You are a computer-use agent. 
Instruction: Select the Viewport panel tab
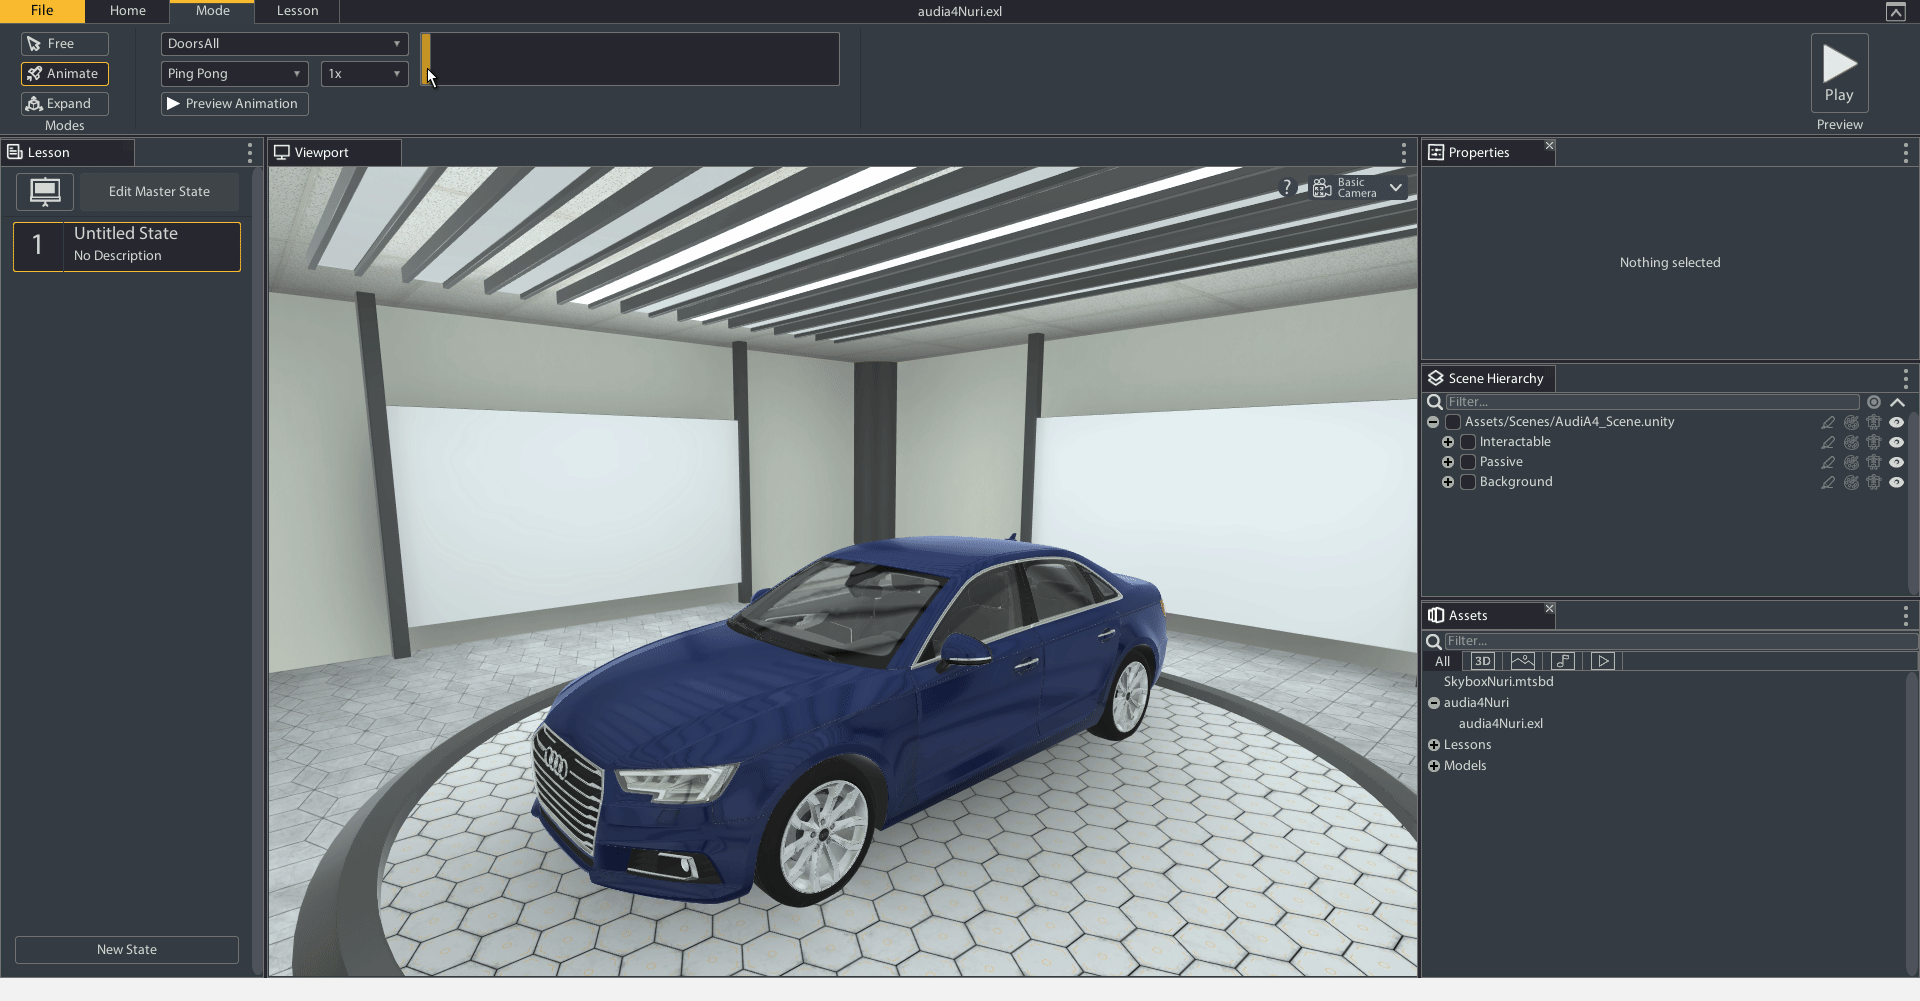pyautogui.click(x=335, y=153)
